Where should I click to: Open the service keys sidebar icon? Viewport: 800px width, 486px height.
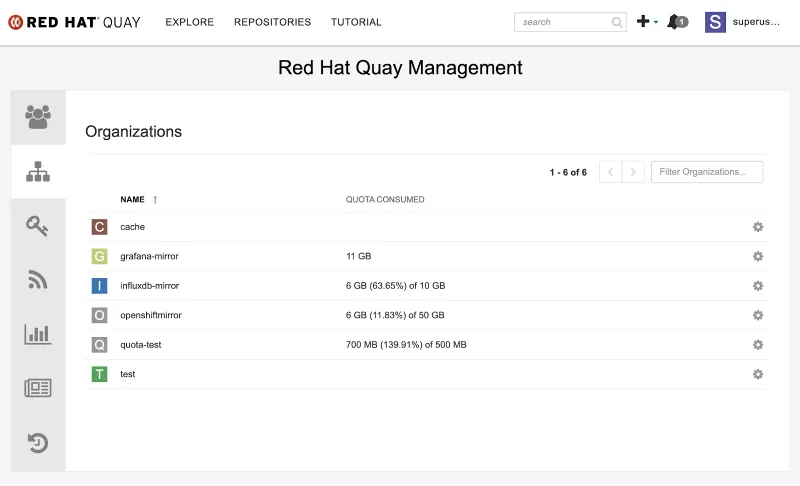(x=38, y=226)
